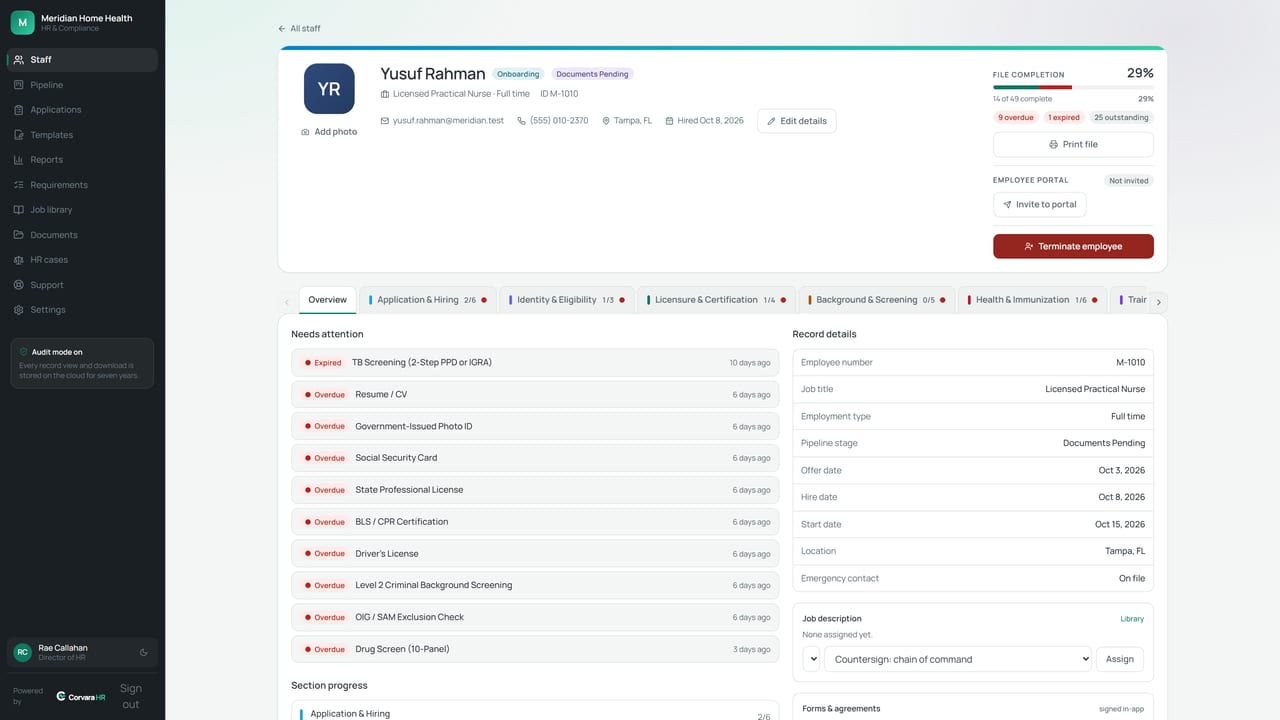1280x720 pixels.
Task: Toggle dark mode moon icon
Action: click(144, 652)
